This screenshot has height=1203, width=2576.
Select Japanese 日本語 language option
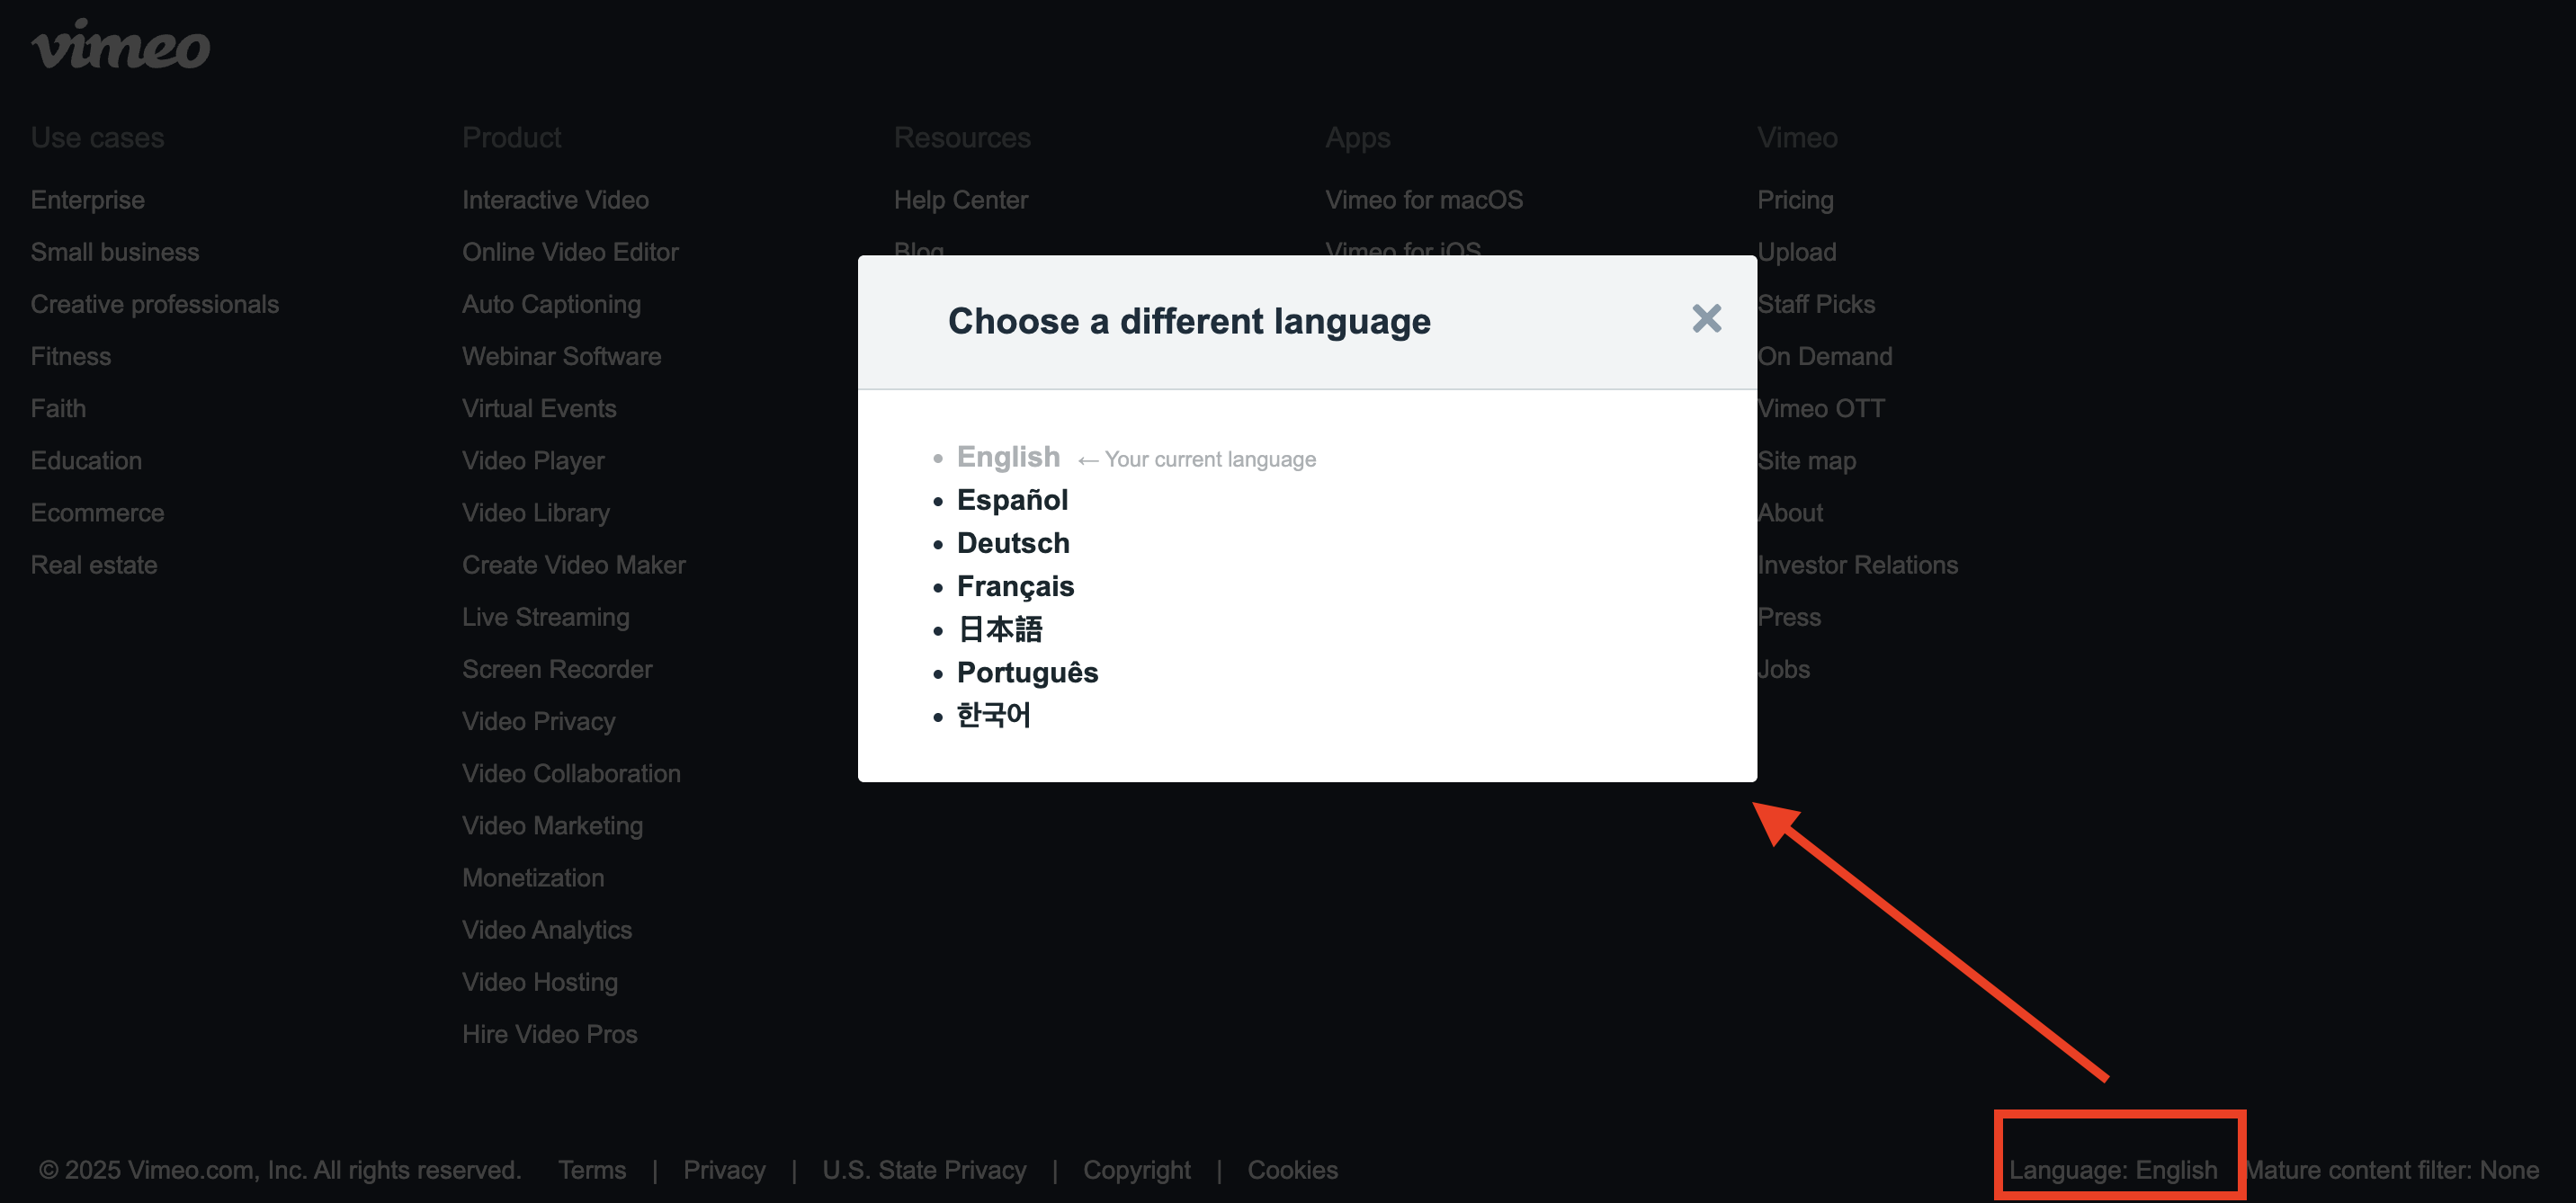[1000, 629]
